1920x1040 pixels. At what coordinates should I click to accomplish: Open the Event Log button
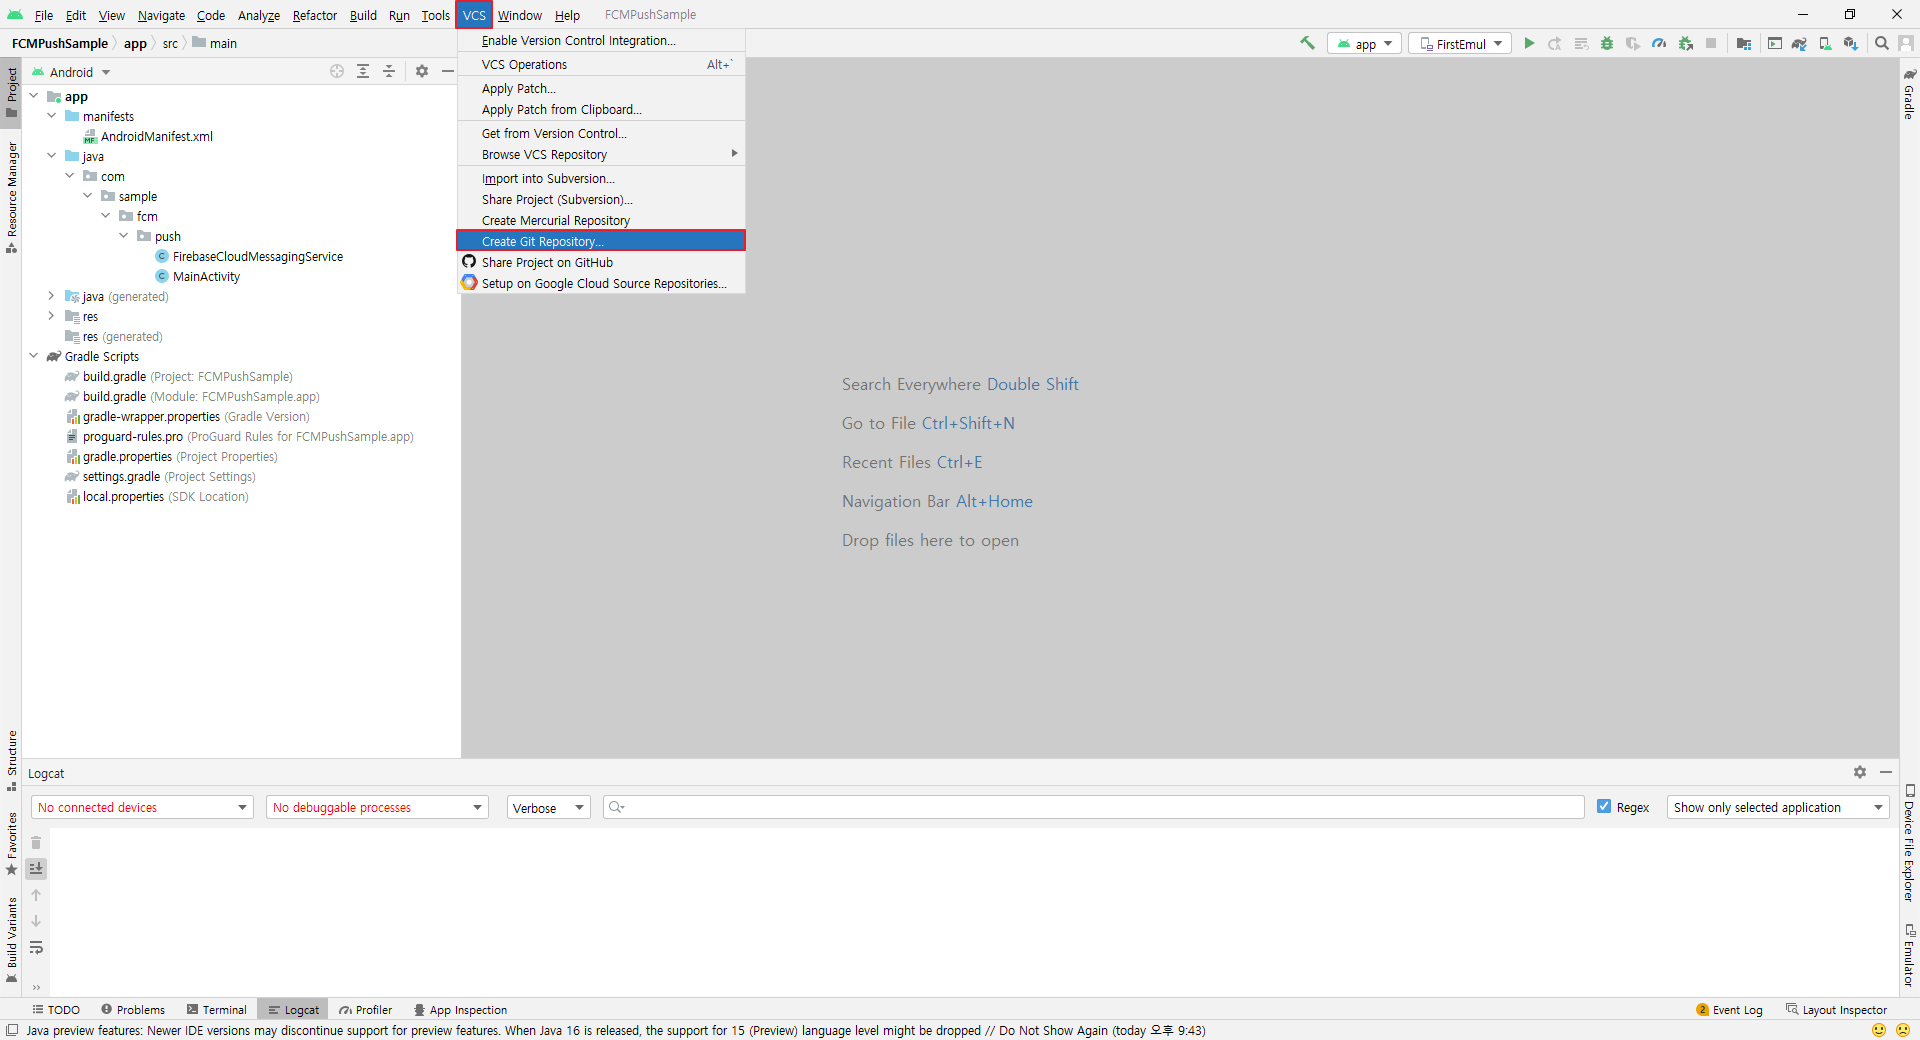(1730, 1009)
